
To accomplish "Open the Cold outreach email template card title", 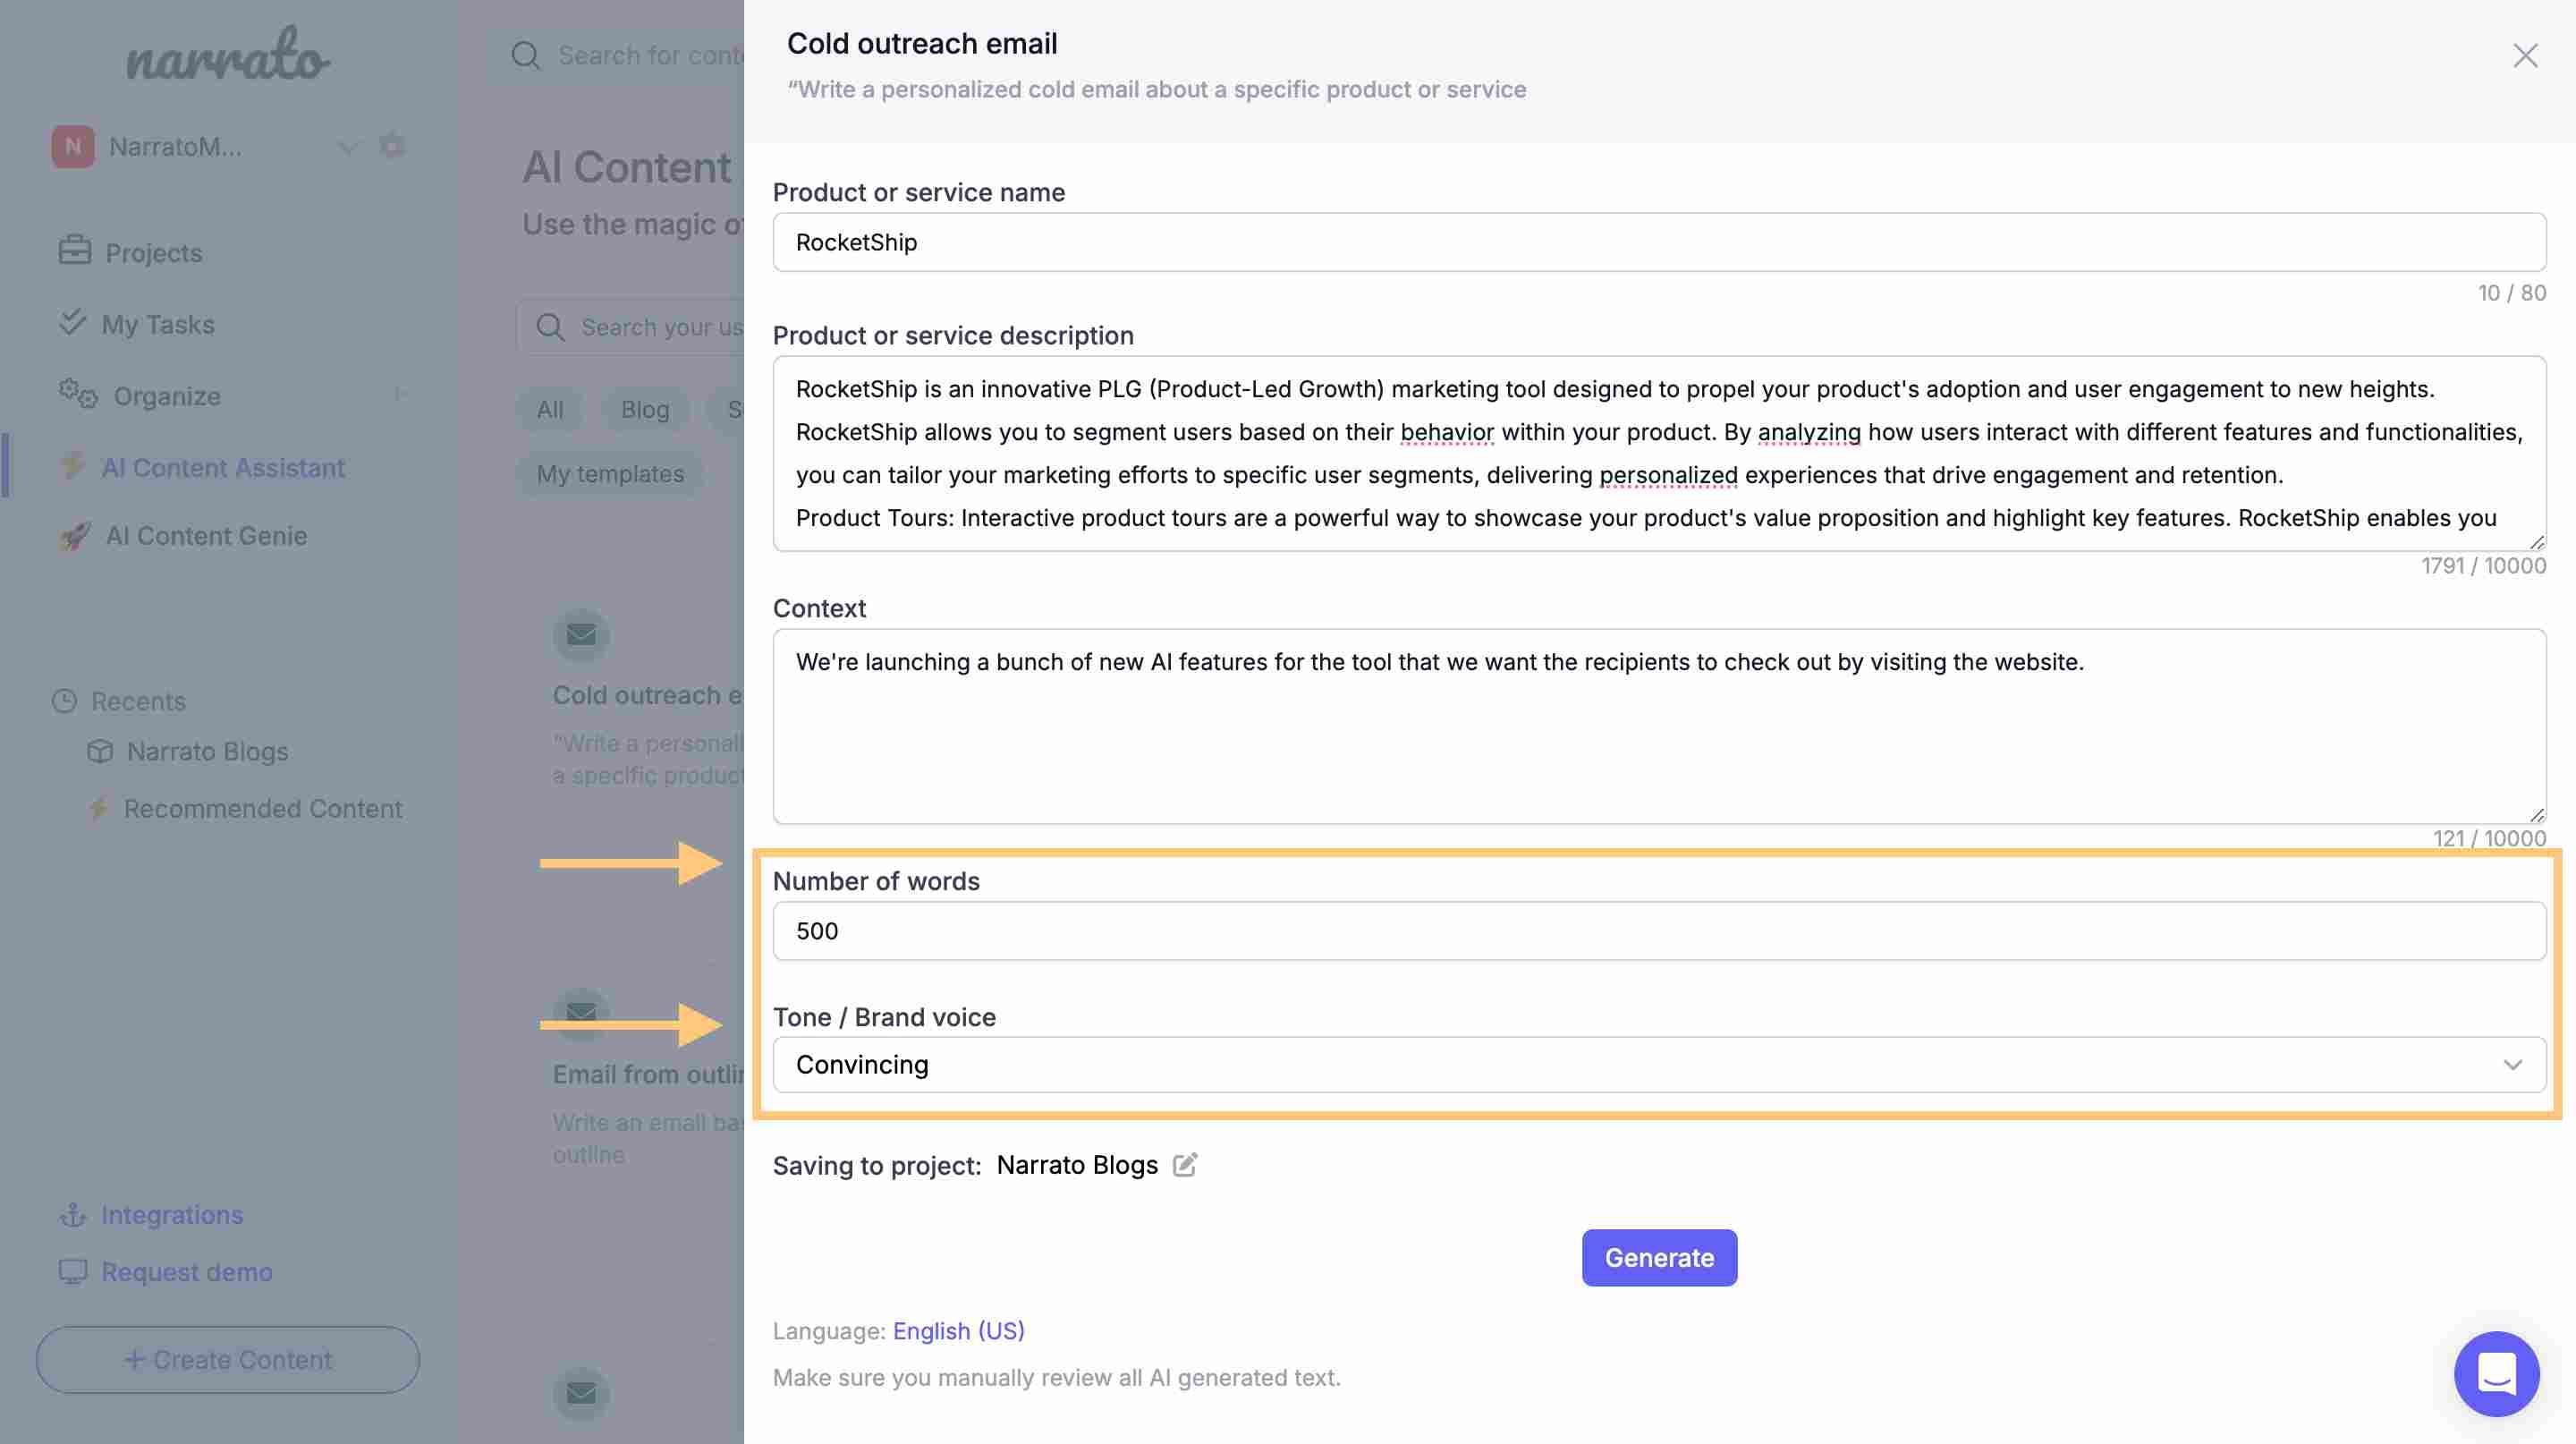I will (x=648, y=695).
